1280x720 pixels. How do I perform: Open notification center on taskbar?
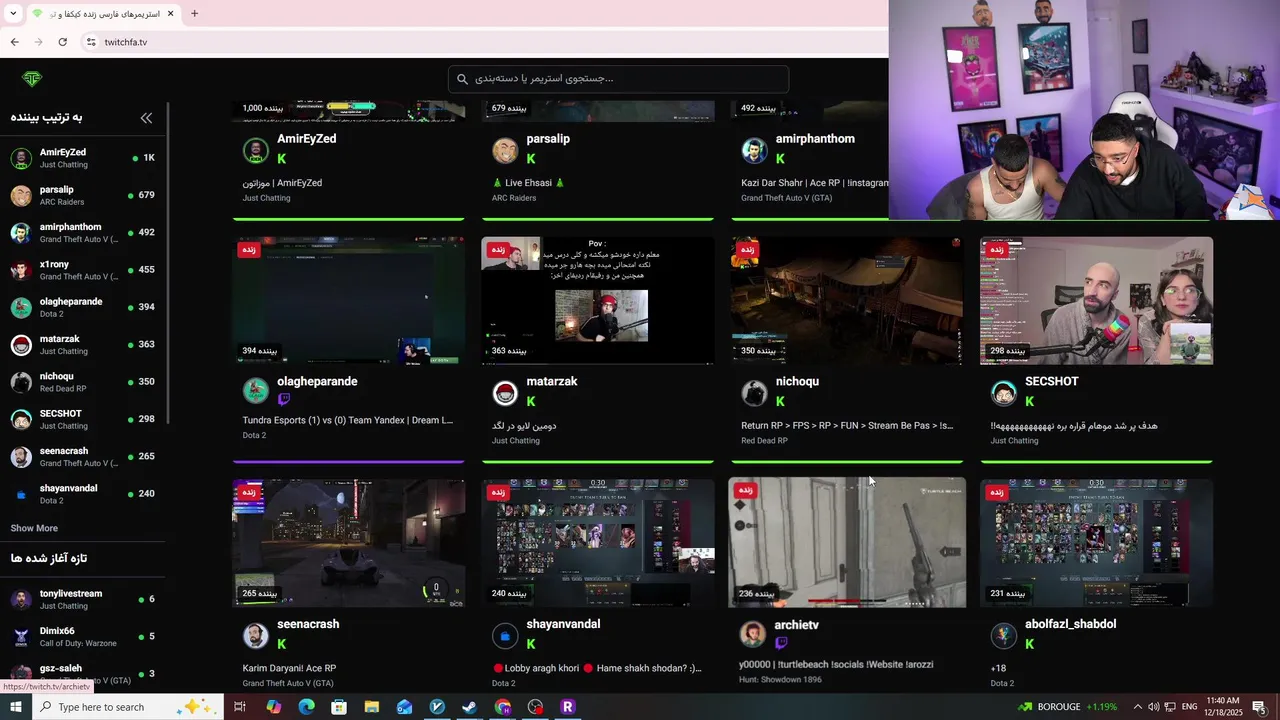pyautogui.click(x=1259, y=707)
